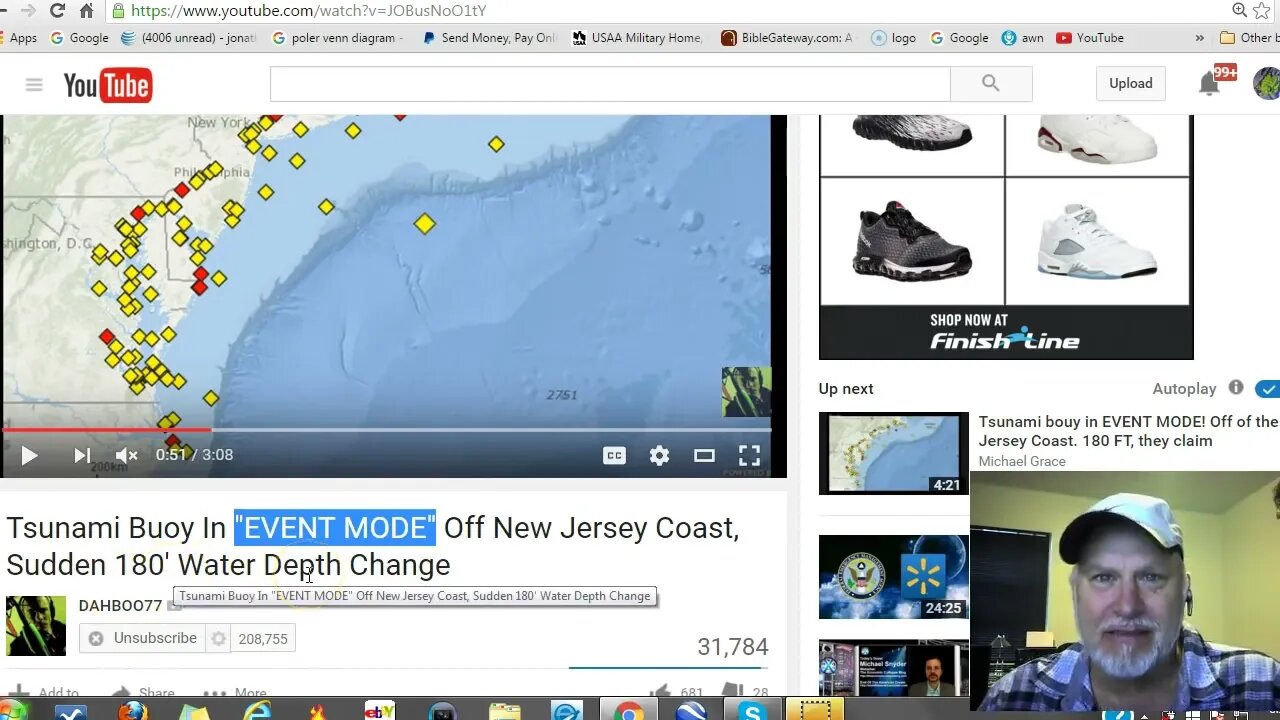This screenshot has width=1280, height=720.
Task: Open Michael Grace channel link
Action: tap(1022, 461)
